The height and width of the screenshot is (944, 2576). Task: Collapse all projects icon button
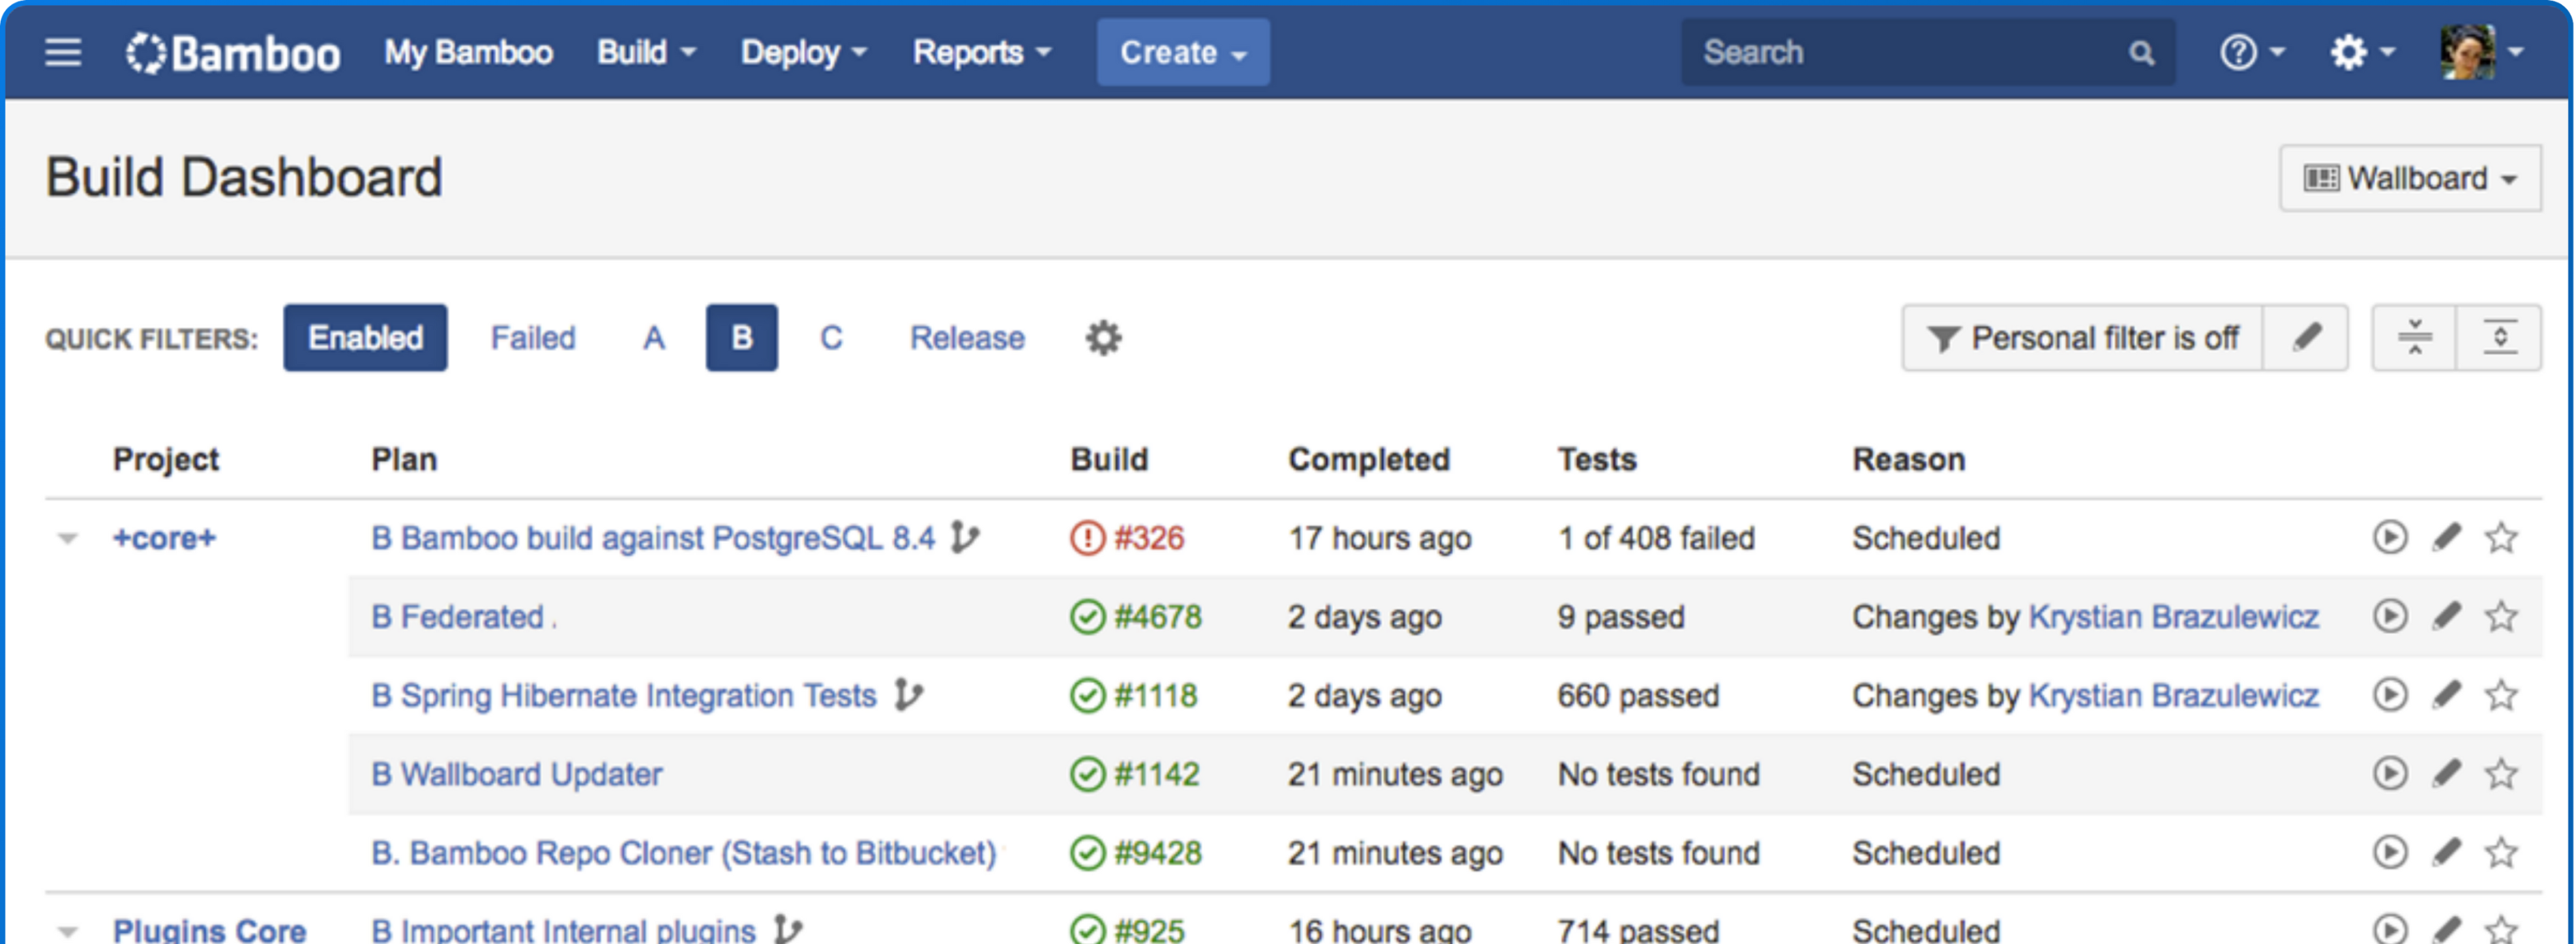2414,338
